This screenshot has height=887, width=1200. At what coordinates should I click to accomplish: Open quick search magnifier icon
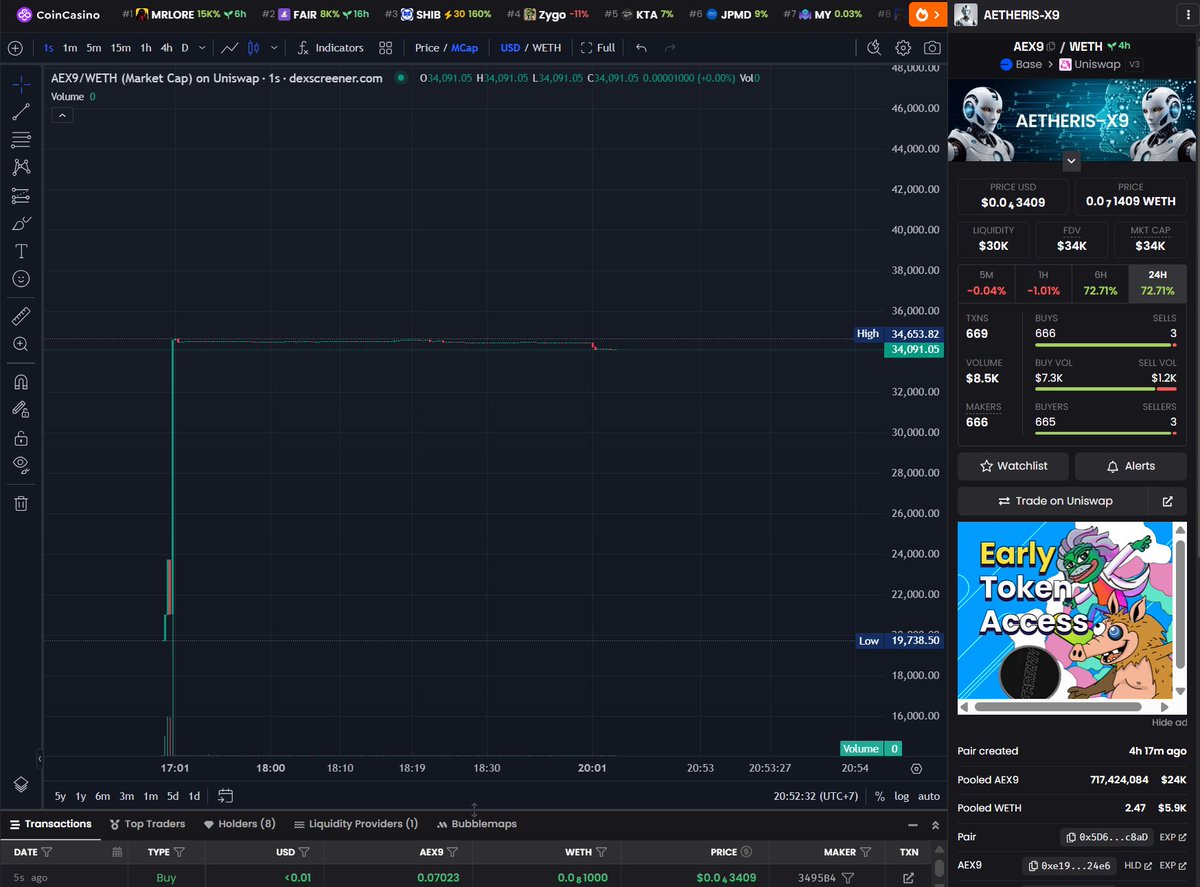click(874, 48)
